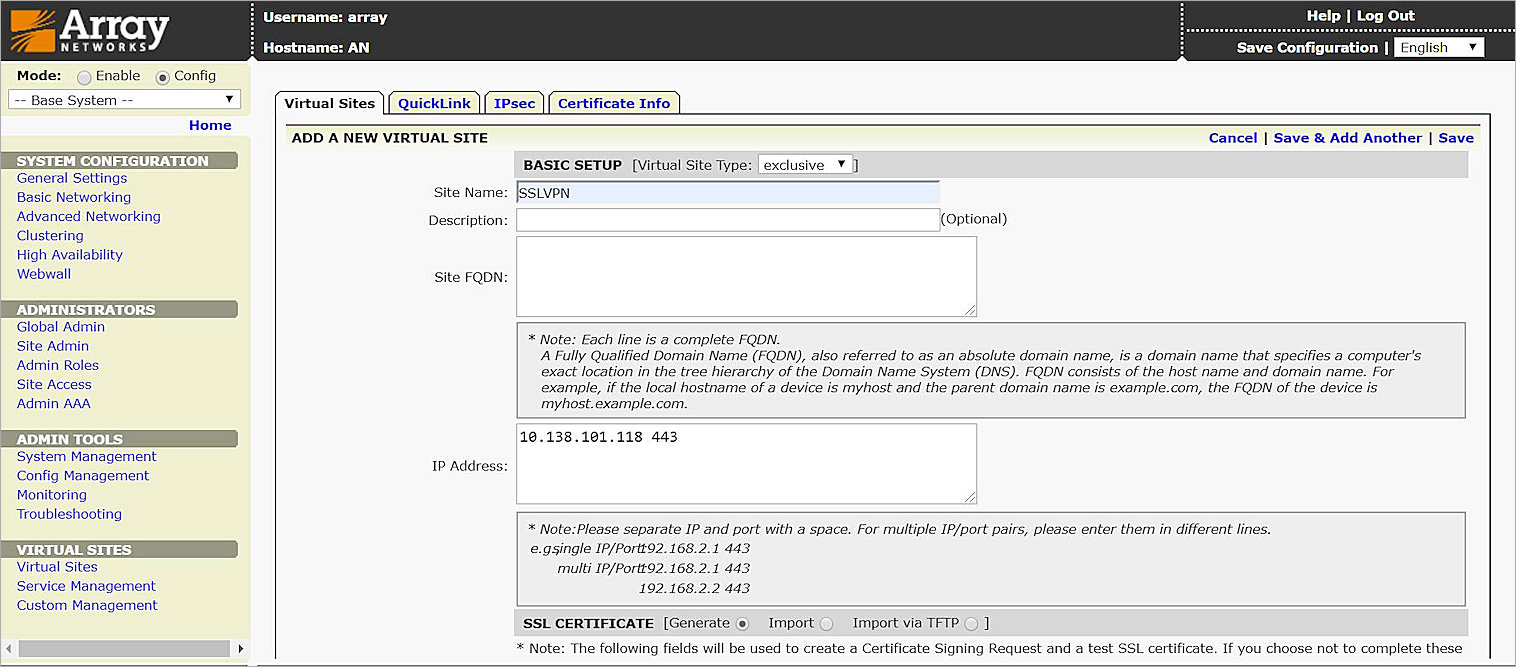Click inside the Description field
This screenshot has width=1516, height=667.
[x=727, y=218]
